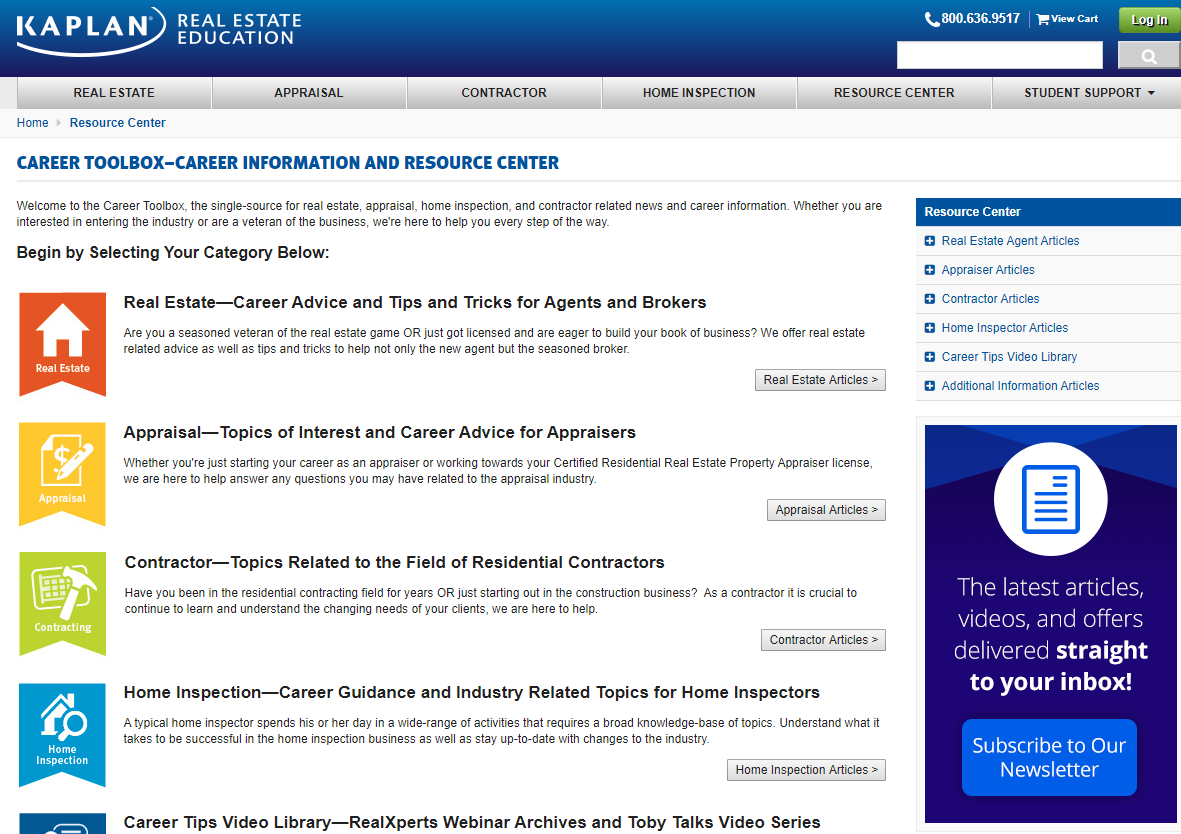
Task: Click the green Log In button
Action: (x=1149, y=20)
